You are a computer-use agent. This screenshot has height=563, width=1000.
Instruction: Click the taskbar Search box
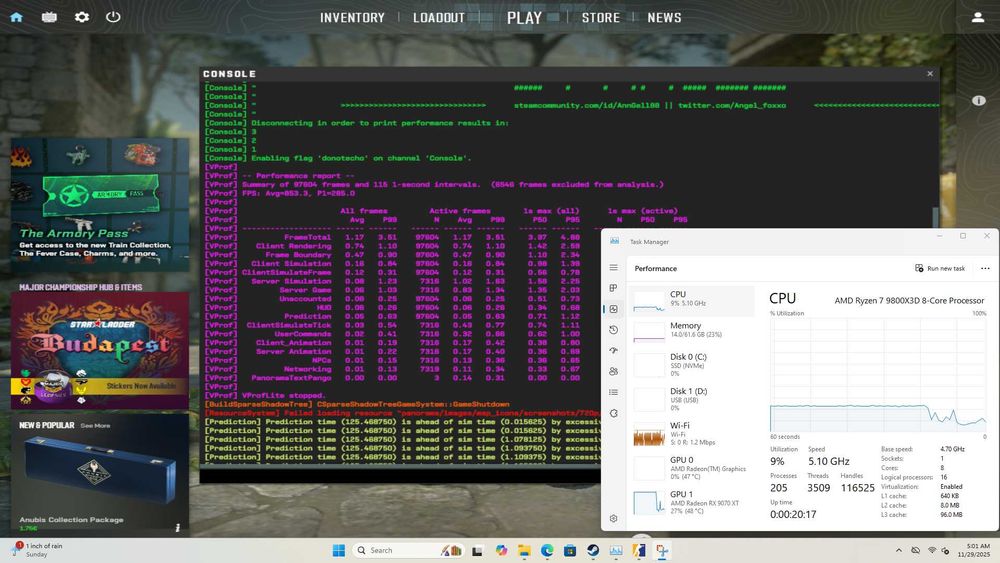(x=408, y=550)
